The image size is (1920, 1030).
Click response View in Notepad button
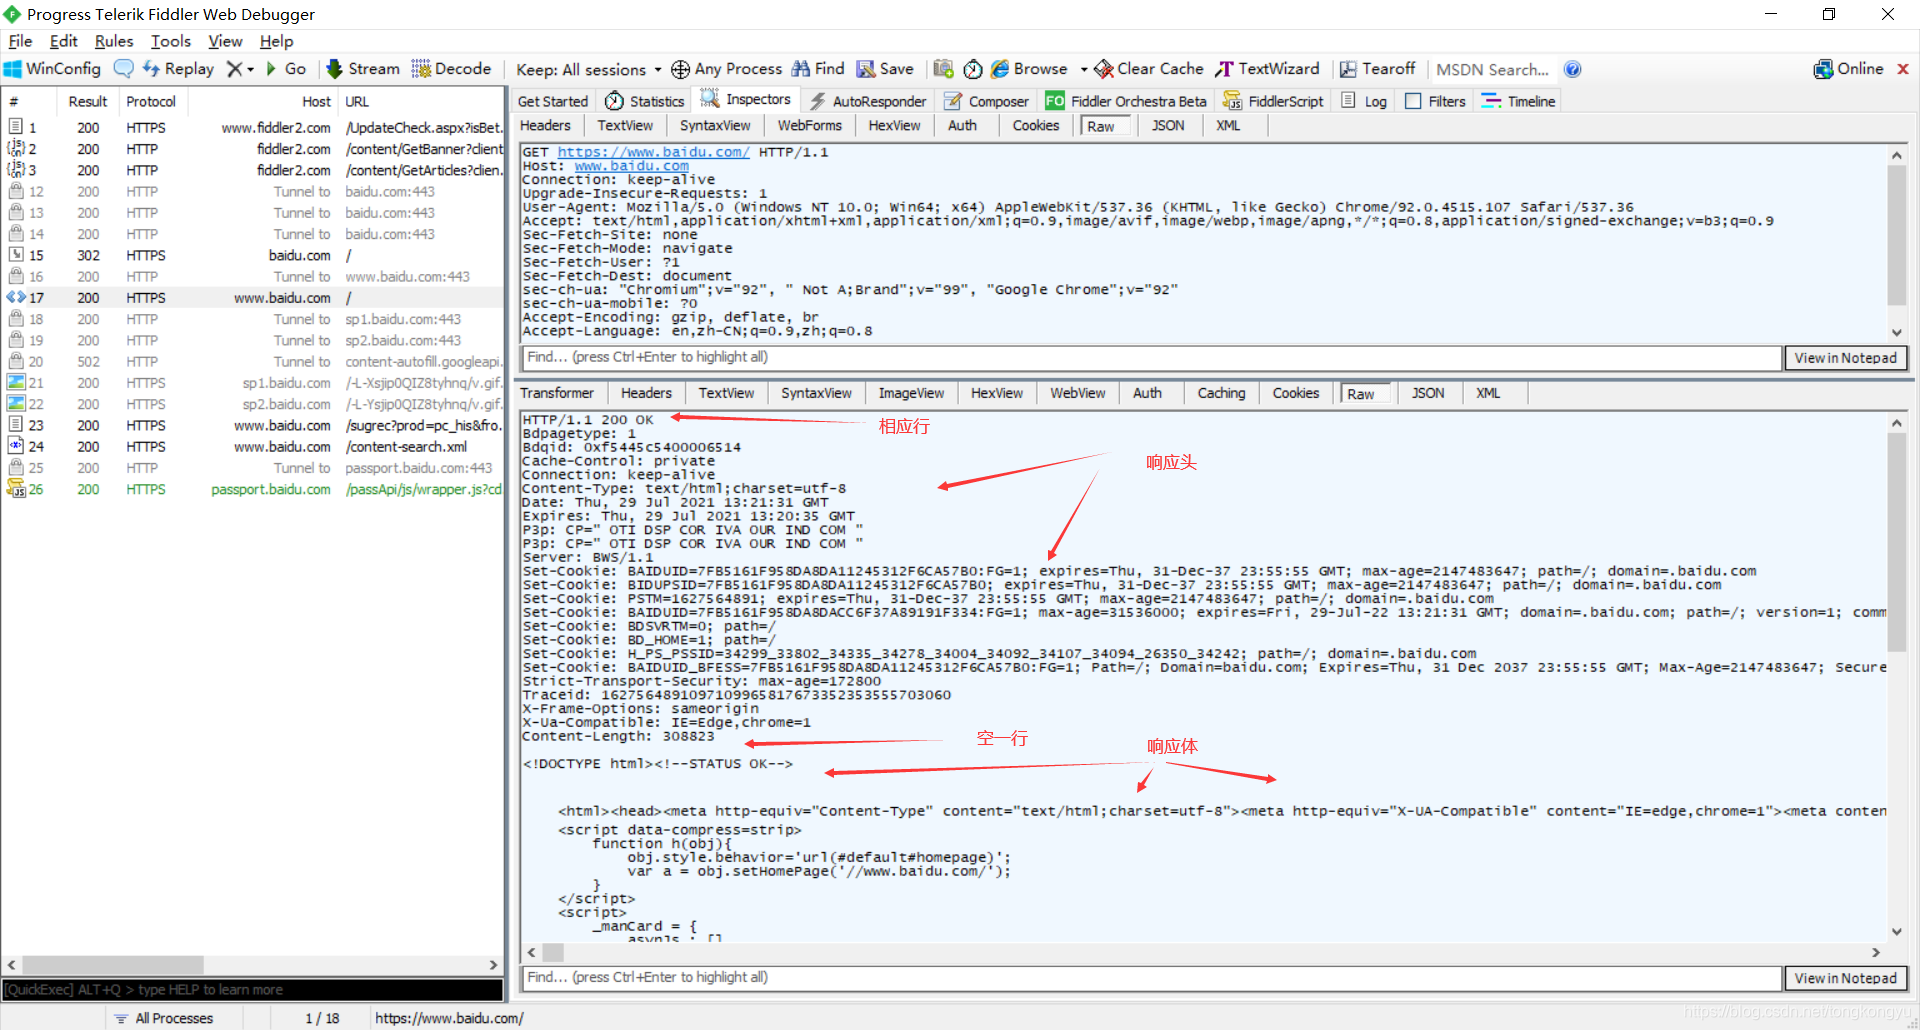tap(1845, 978)
